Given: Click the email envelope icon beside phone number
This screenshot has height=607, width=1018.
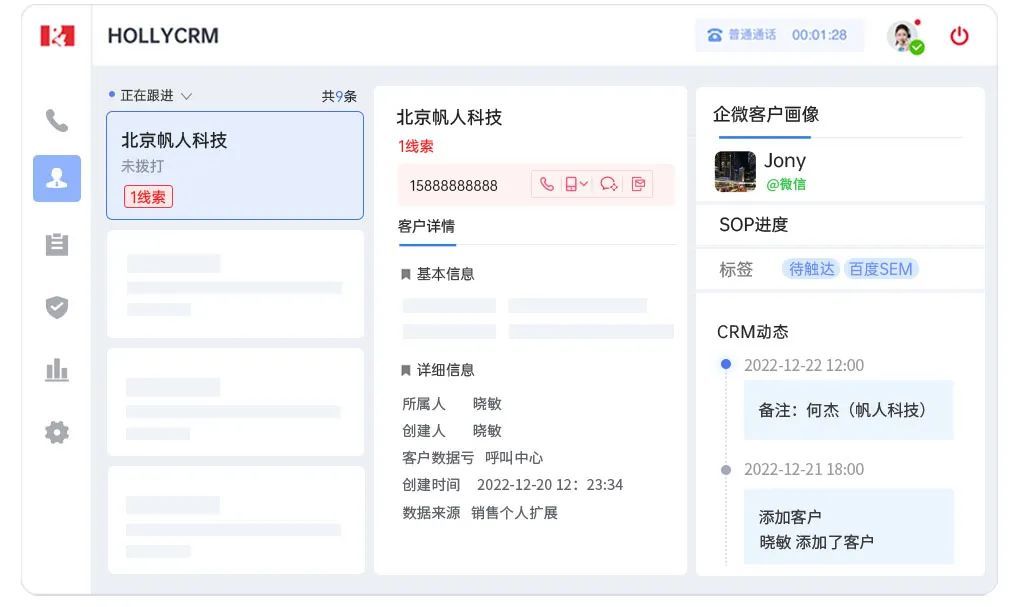Looking at the screenshot, I should pyautogui.click(x=638, y=184).
